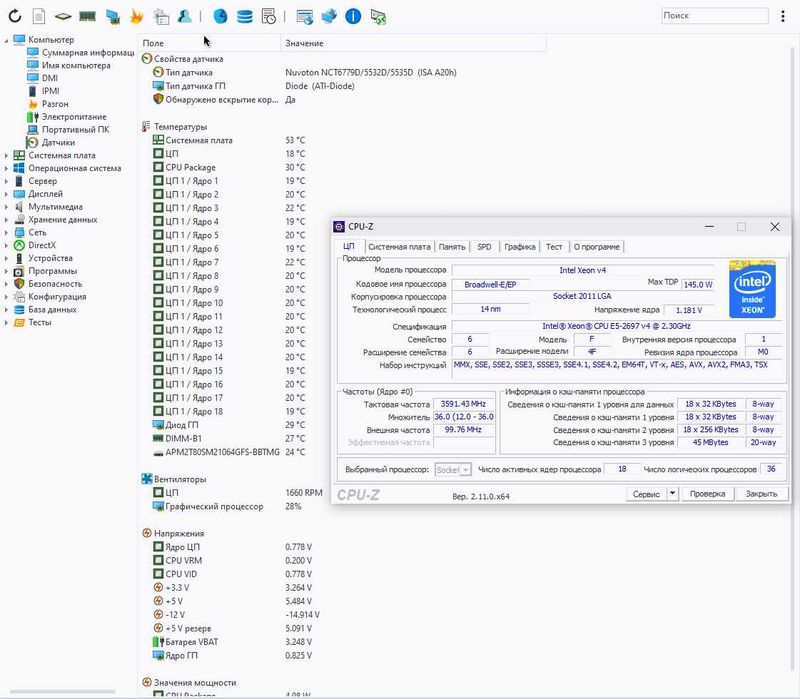Click the blue database stack toolbar icon

pyautogui.click(x=245, y=16)
